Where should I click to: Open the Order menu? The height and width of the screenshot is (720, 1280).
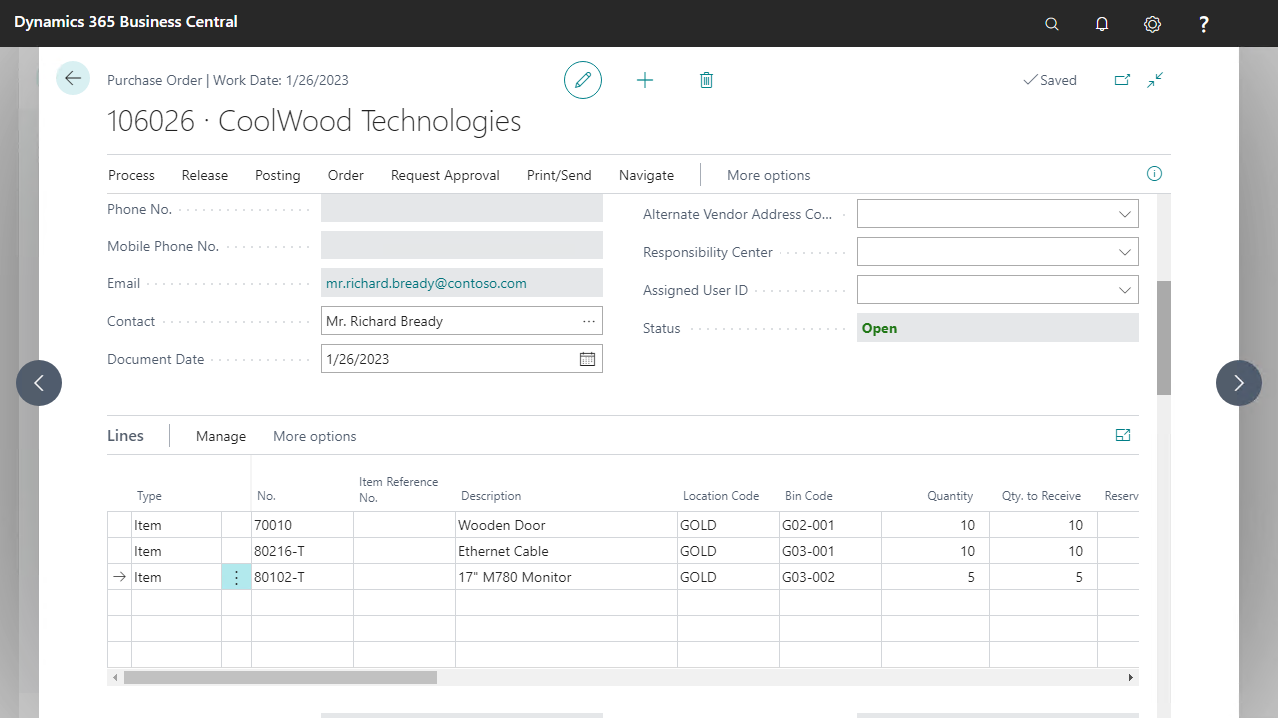(x=346, y=175)
